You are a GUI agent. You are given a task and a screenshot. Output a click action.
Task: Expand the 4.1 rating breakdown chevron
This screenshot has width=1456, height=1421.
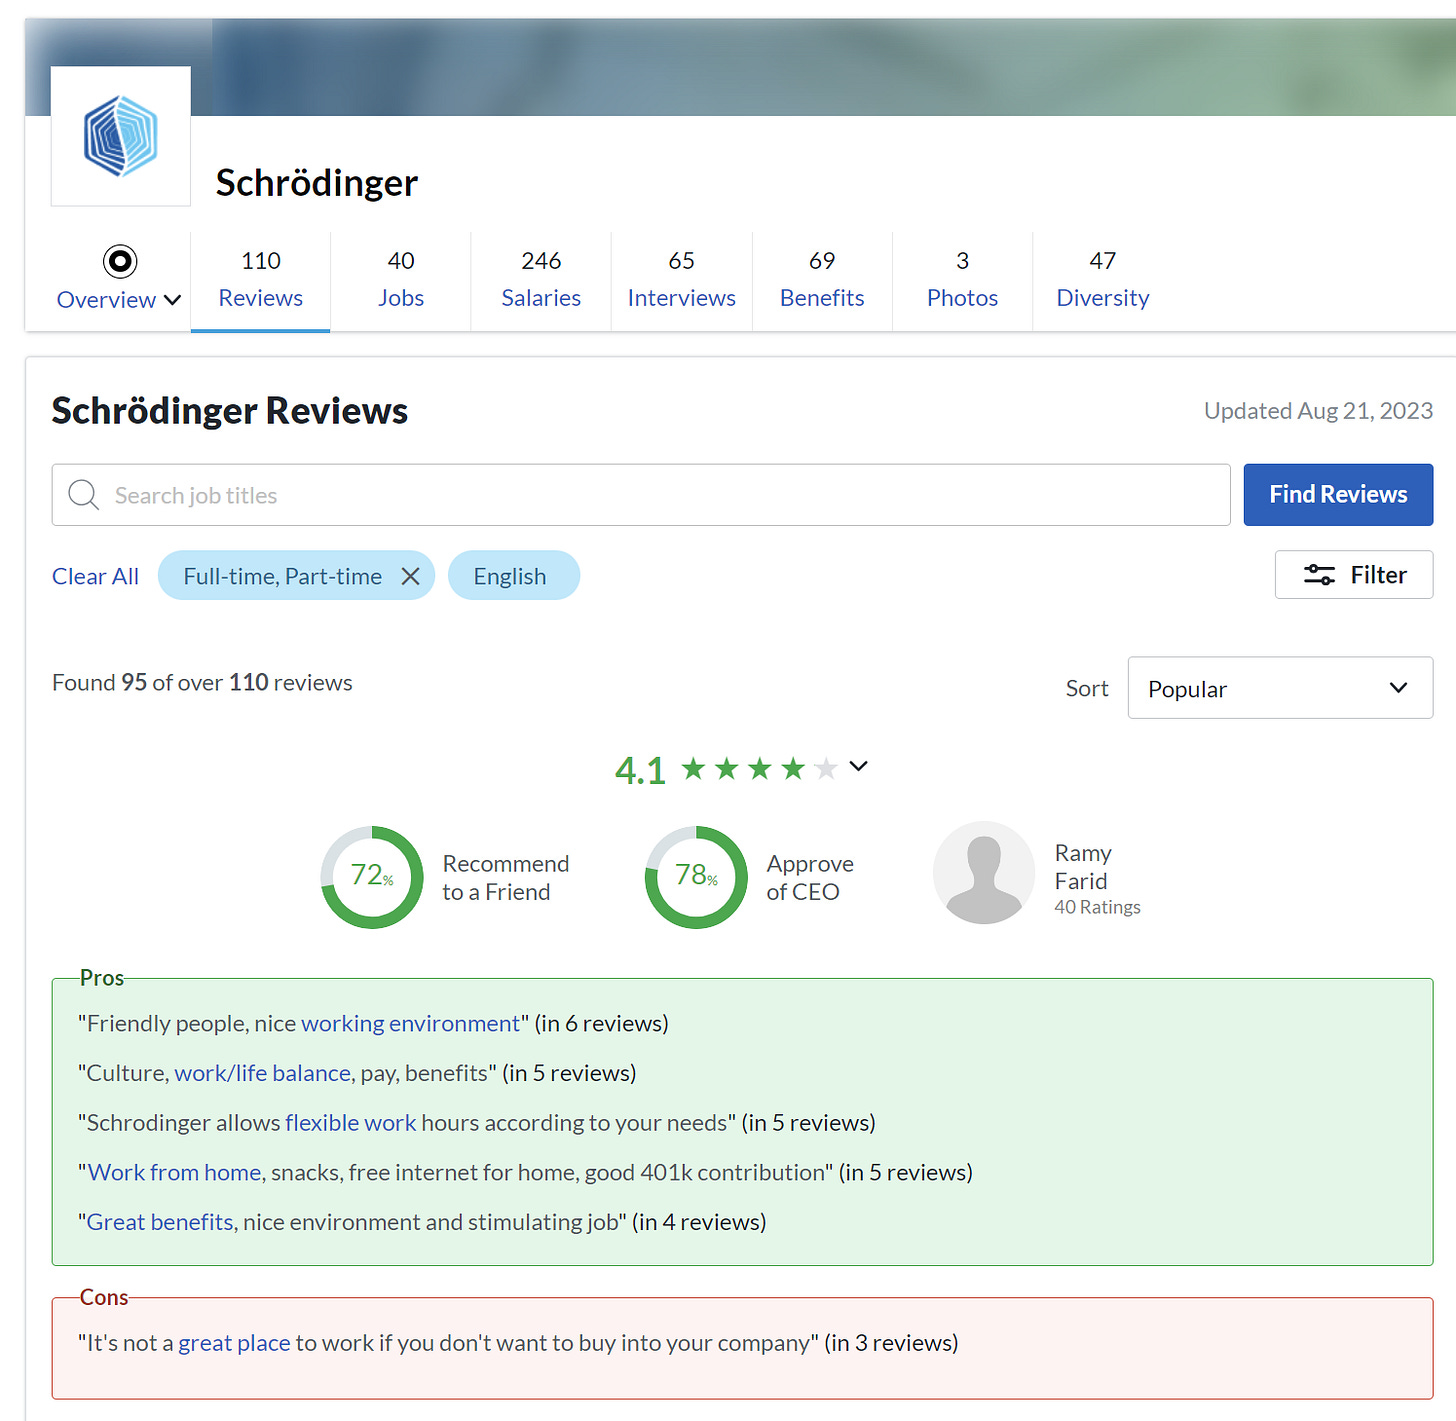coord(858,767)
